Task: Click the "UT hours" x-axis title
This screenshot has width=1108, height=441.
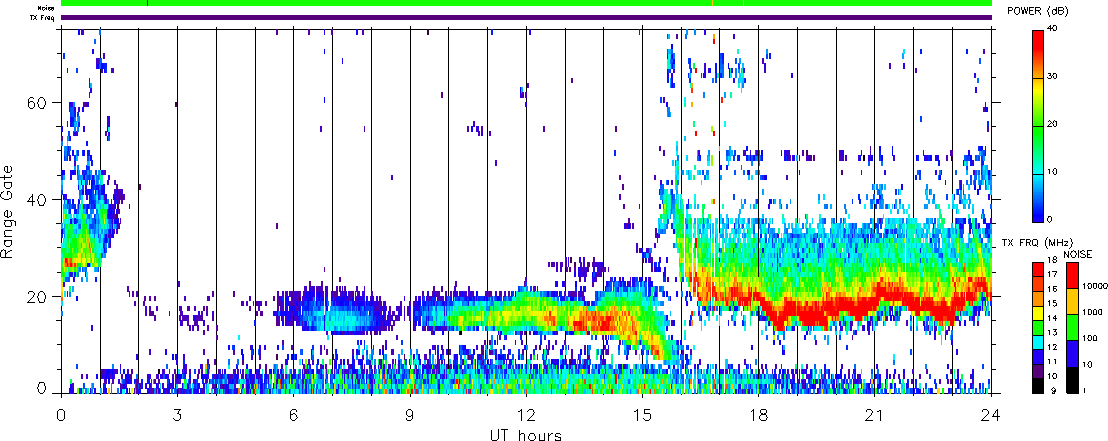Action: [526, 434]
